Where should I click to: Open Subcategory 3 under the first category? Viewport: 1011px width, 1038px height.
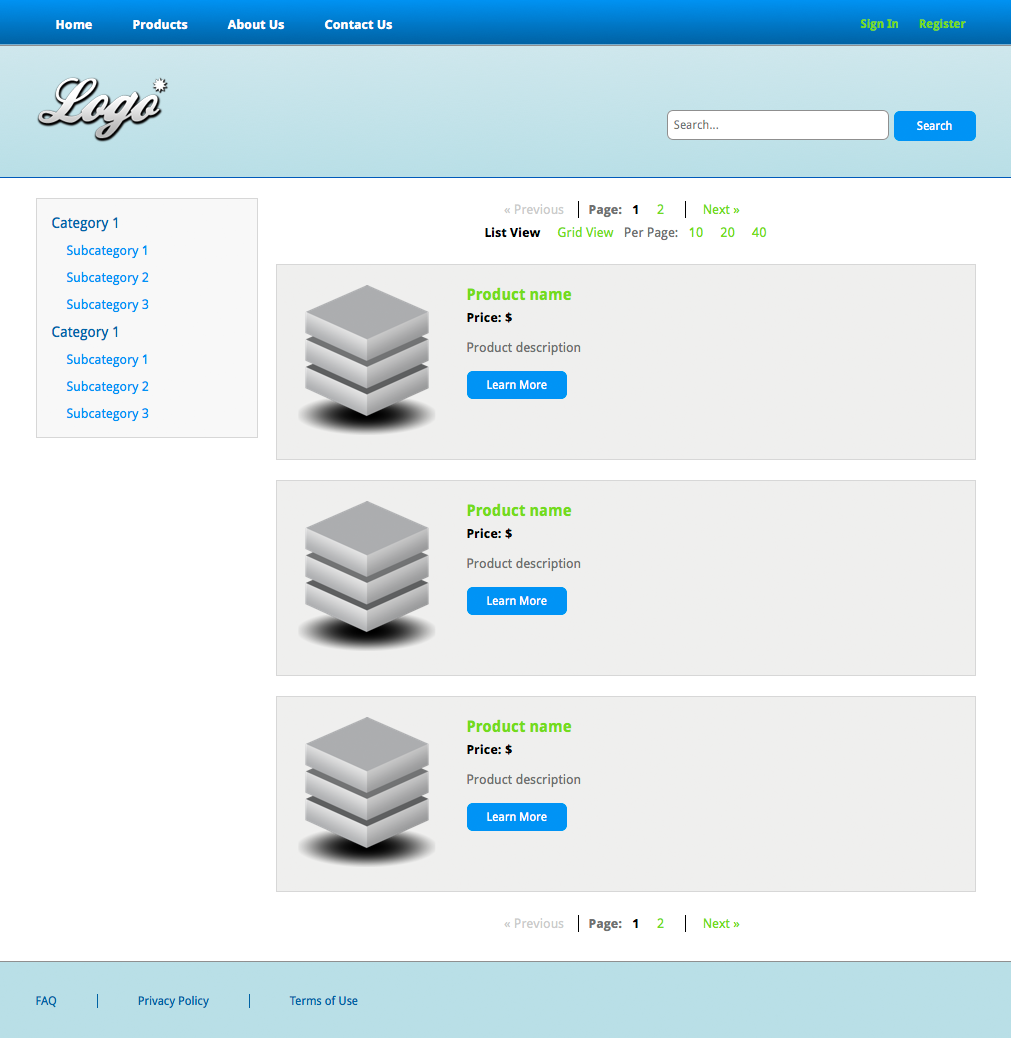tap(107, 305)
